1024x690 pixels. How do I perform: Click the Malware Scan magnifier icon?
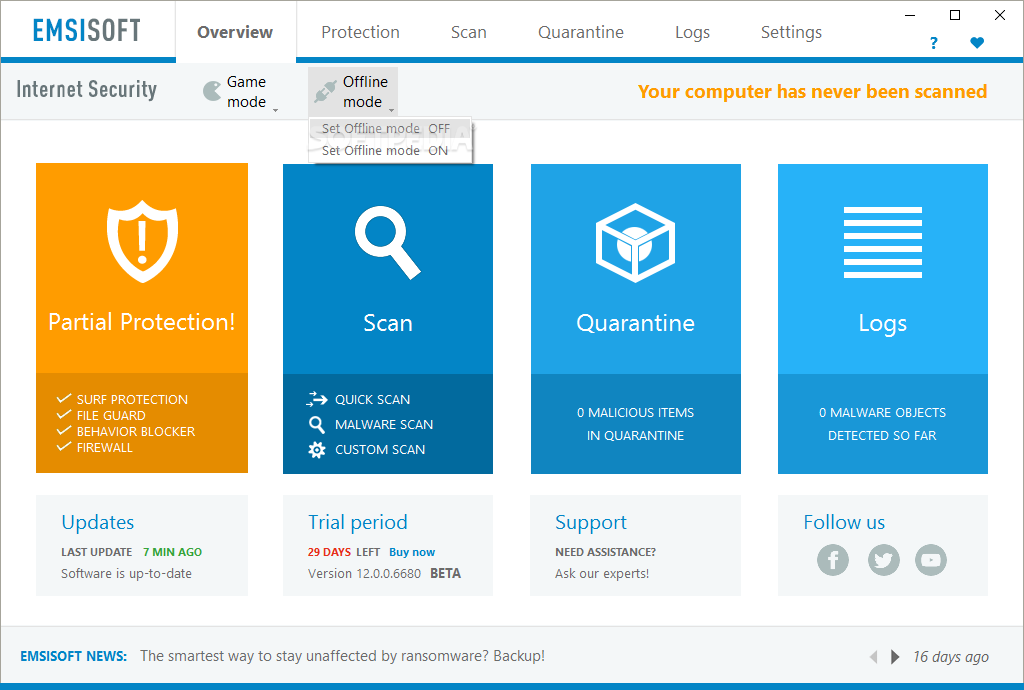(317, 424)
